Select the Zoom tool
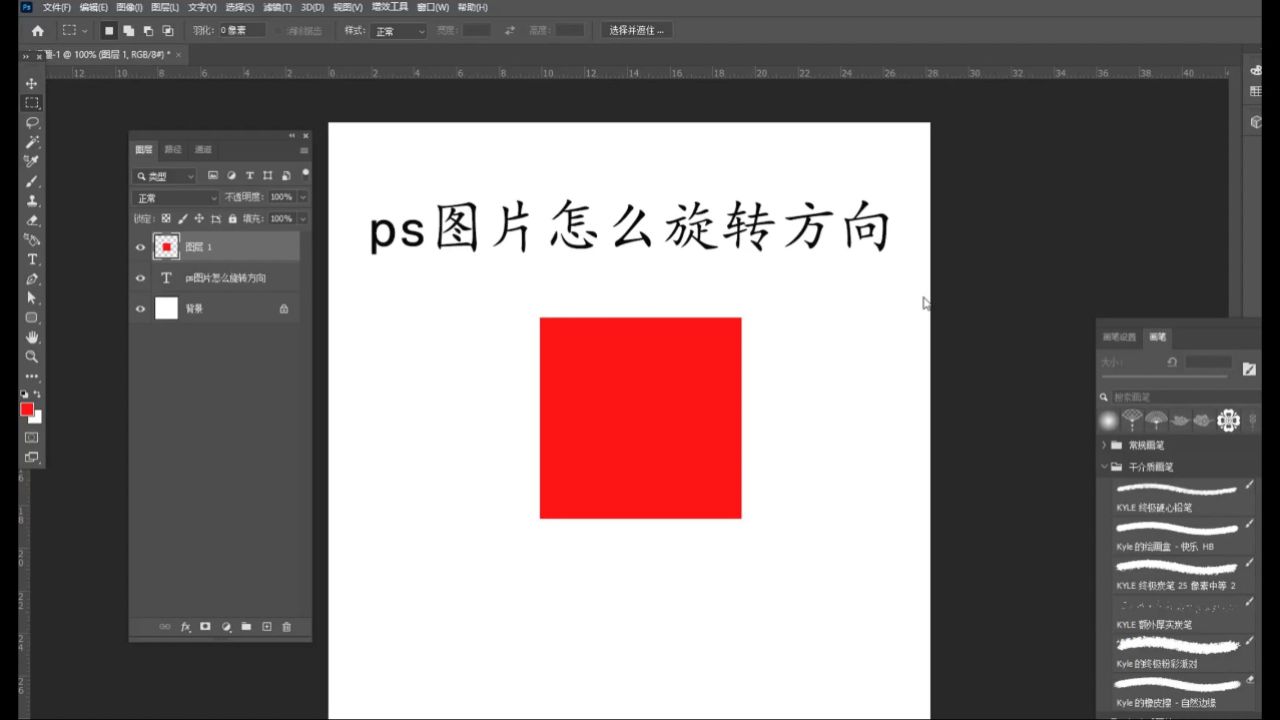The height and width of the screenshot is (720, 1280). point(32,358)
